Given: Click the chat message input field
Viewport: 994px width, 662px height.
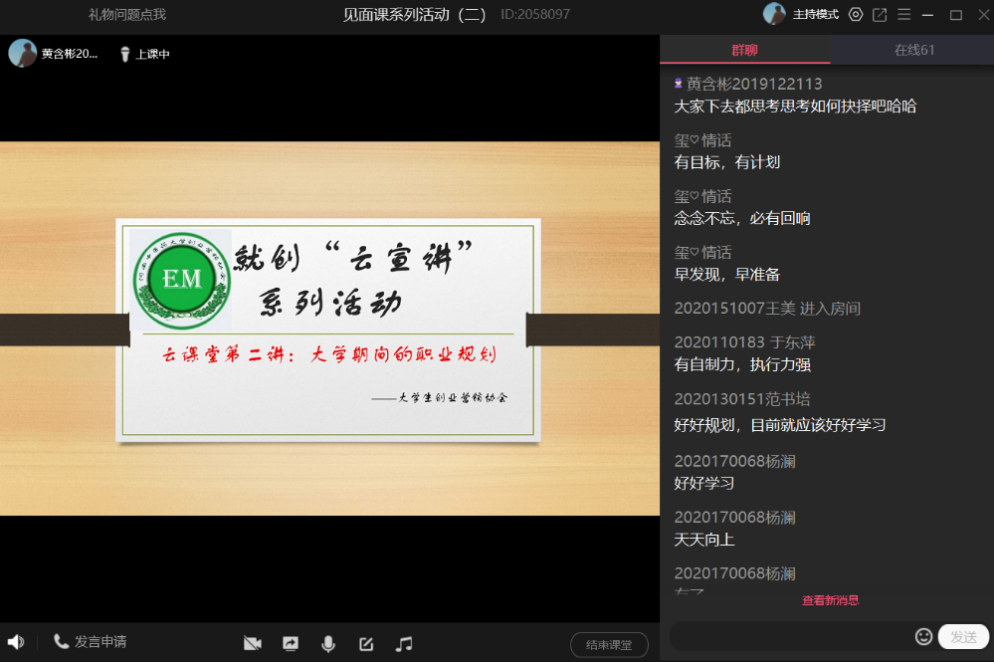Looking at the screenshot, I should coord(790,636).
